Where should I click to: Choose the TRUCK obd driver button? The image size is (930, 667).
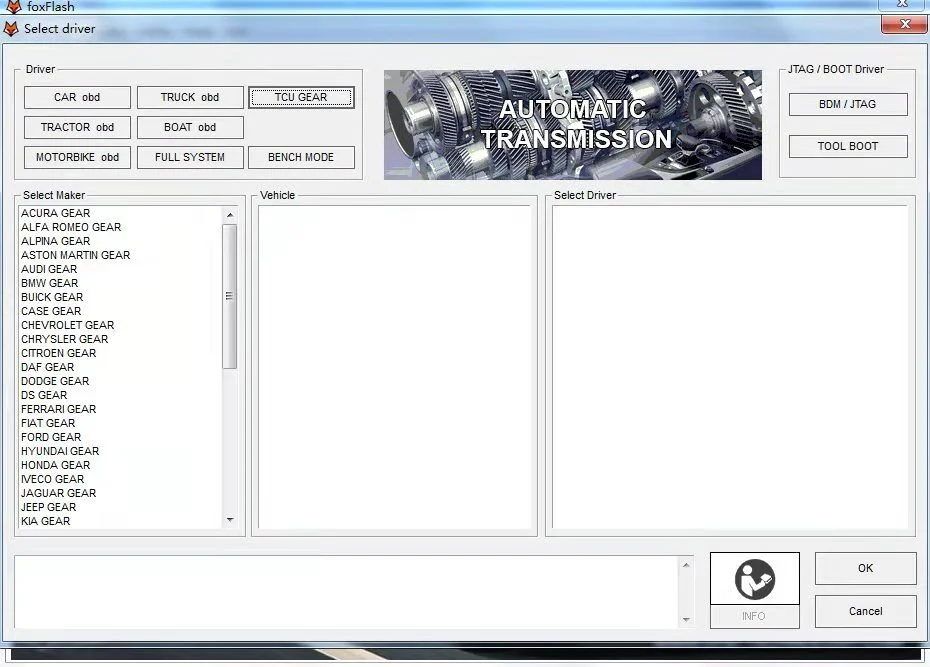pos(190,97)
